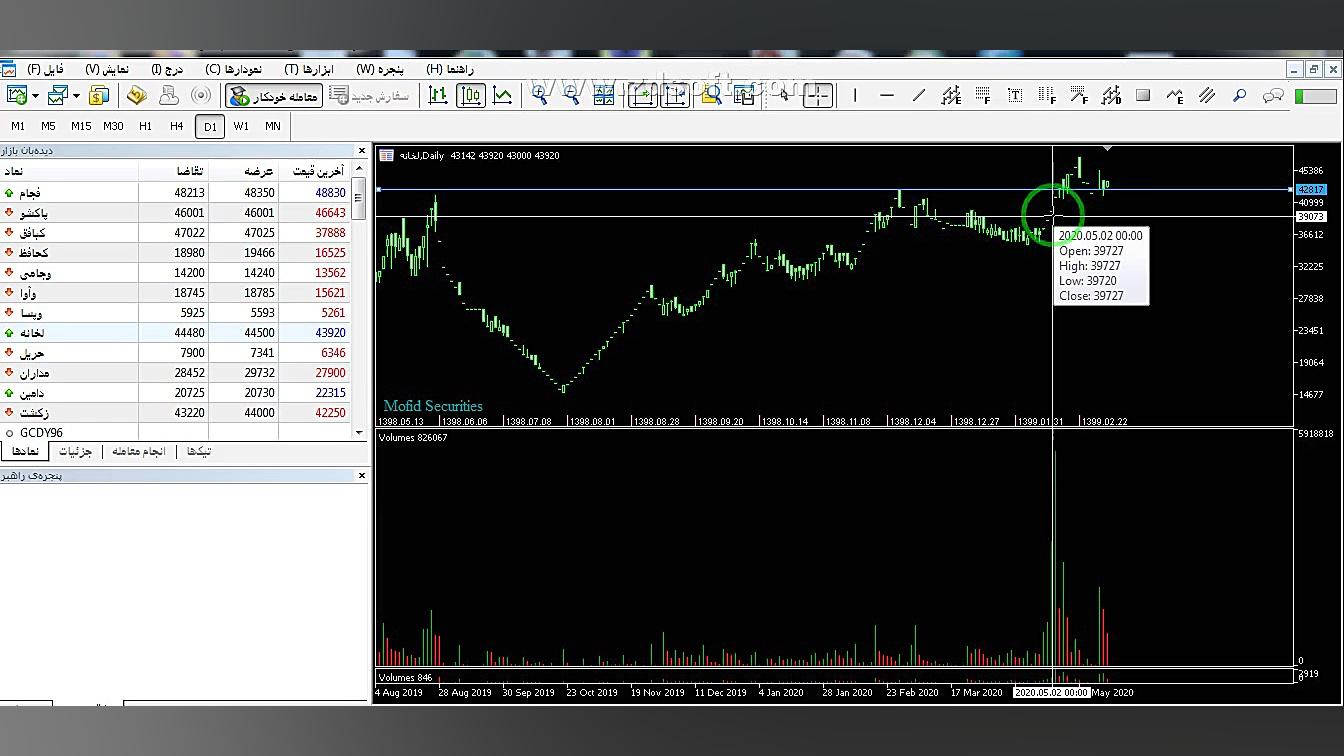Select the لخابه symbol row
The width and height of the screenshot is (1344, 756).
point(175,332)
